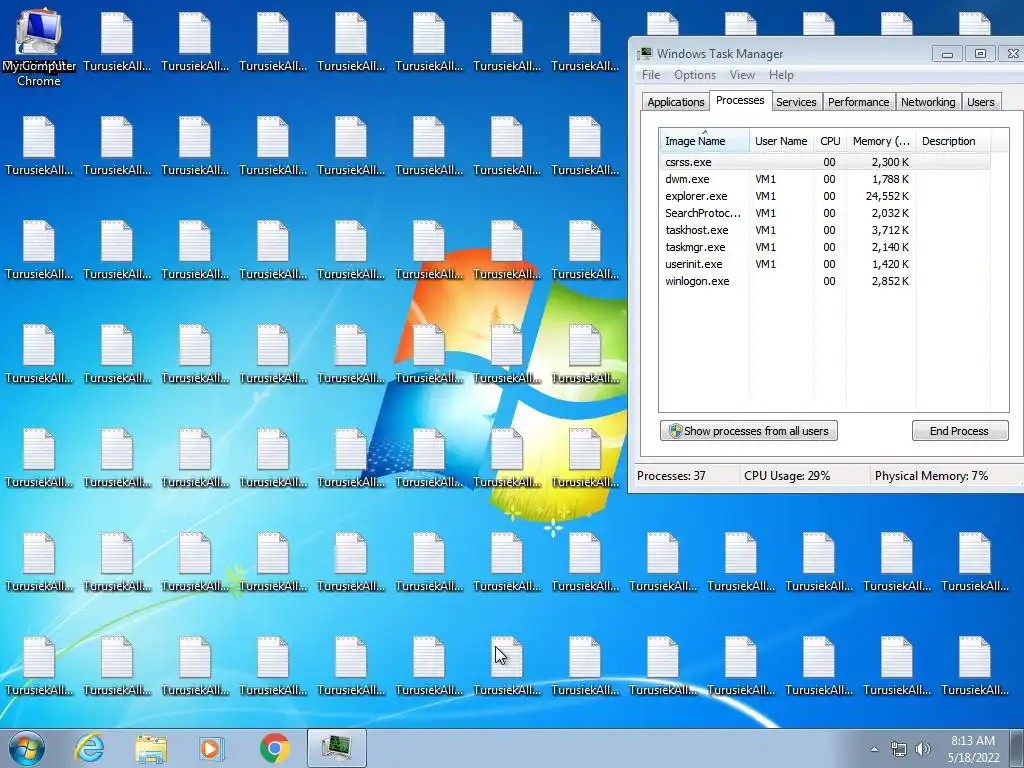
Task: Click the Task Manager title bar icon
Action: pos(645,54)
